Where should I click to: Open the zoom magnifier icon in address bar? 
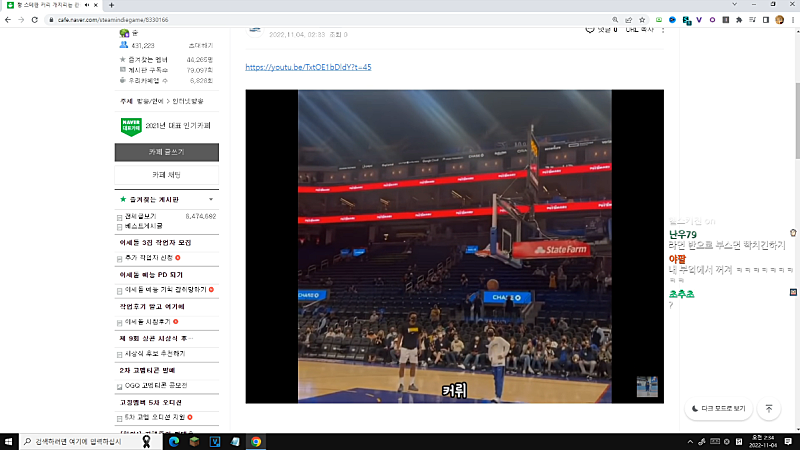[x=615, y=20]
